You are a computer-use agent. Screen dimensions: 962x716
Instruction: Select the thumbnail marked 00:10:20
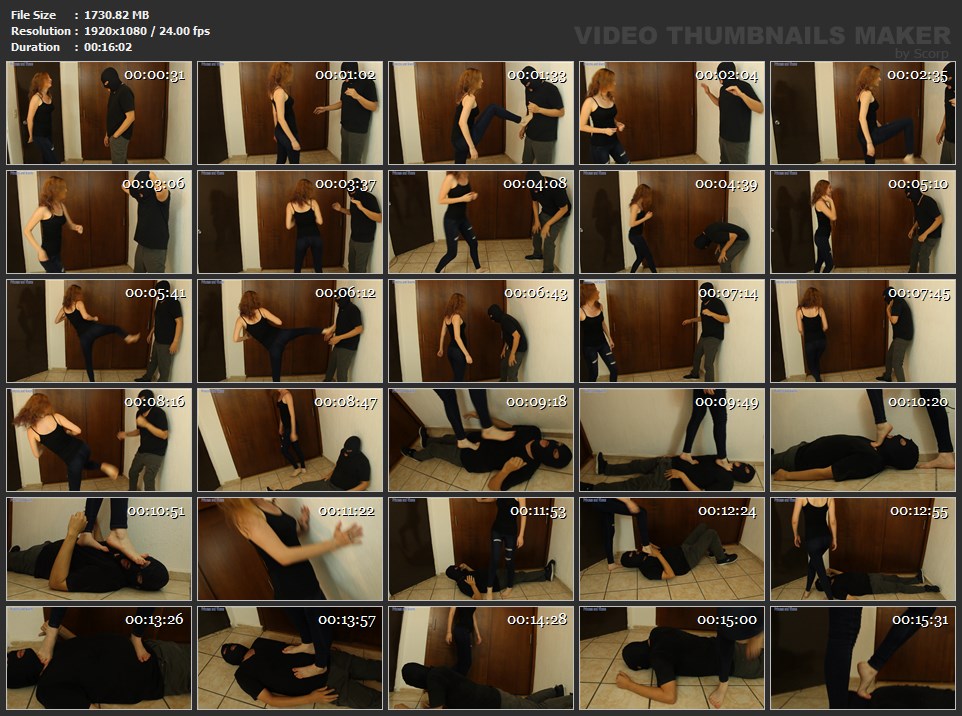(863, 440)
